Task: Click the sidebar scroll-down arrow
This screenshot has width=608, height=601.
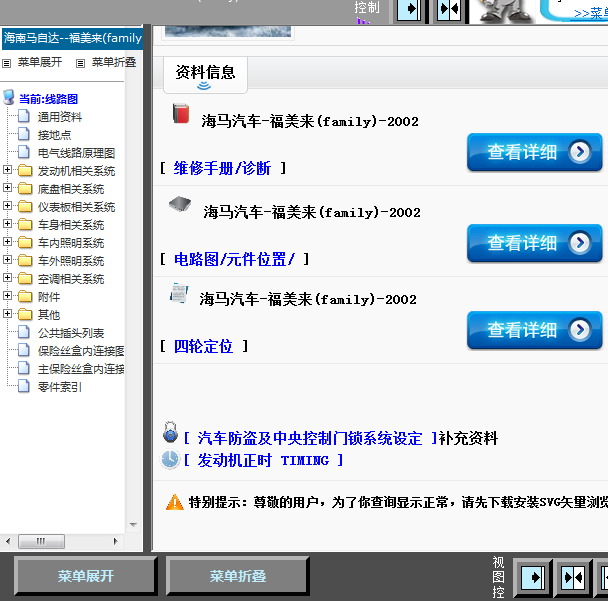Action: 133,525
